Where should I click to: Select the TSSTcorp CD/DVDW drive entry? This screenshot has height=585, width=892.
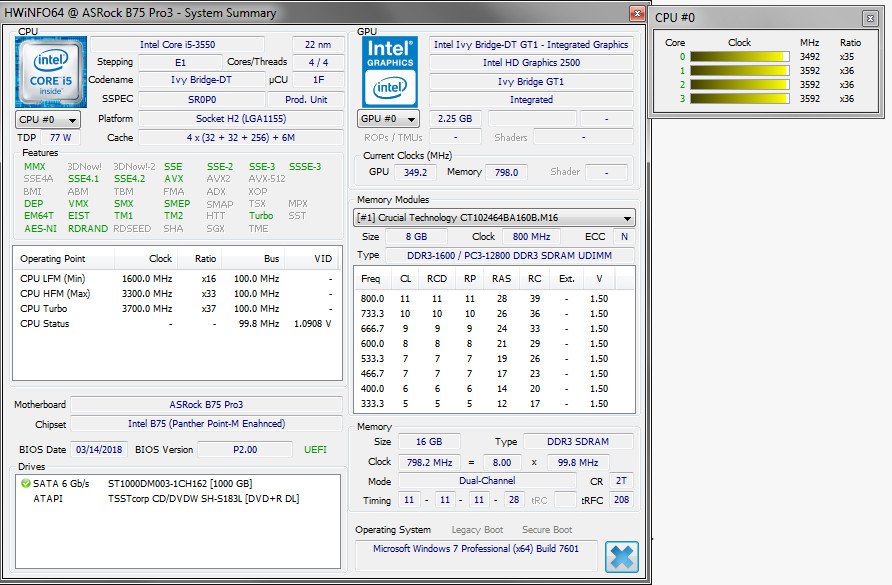pyautogui.click(x=203, y=499)
